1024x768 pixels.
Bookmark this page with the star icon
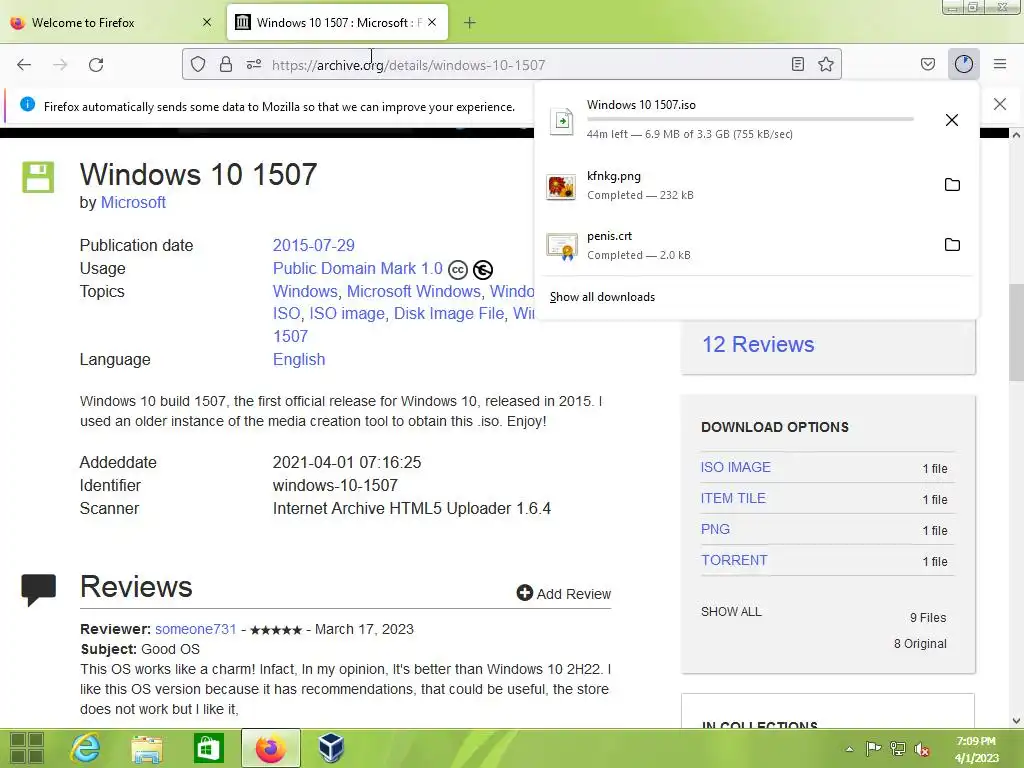825,64
